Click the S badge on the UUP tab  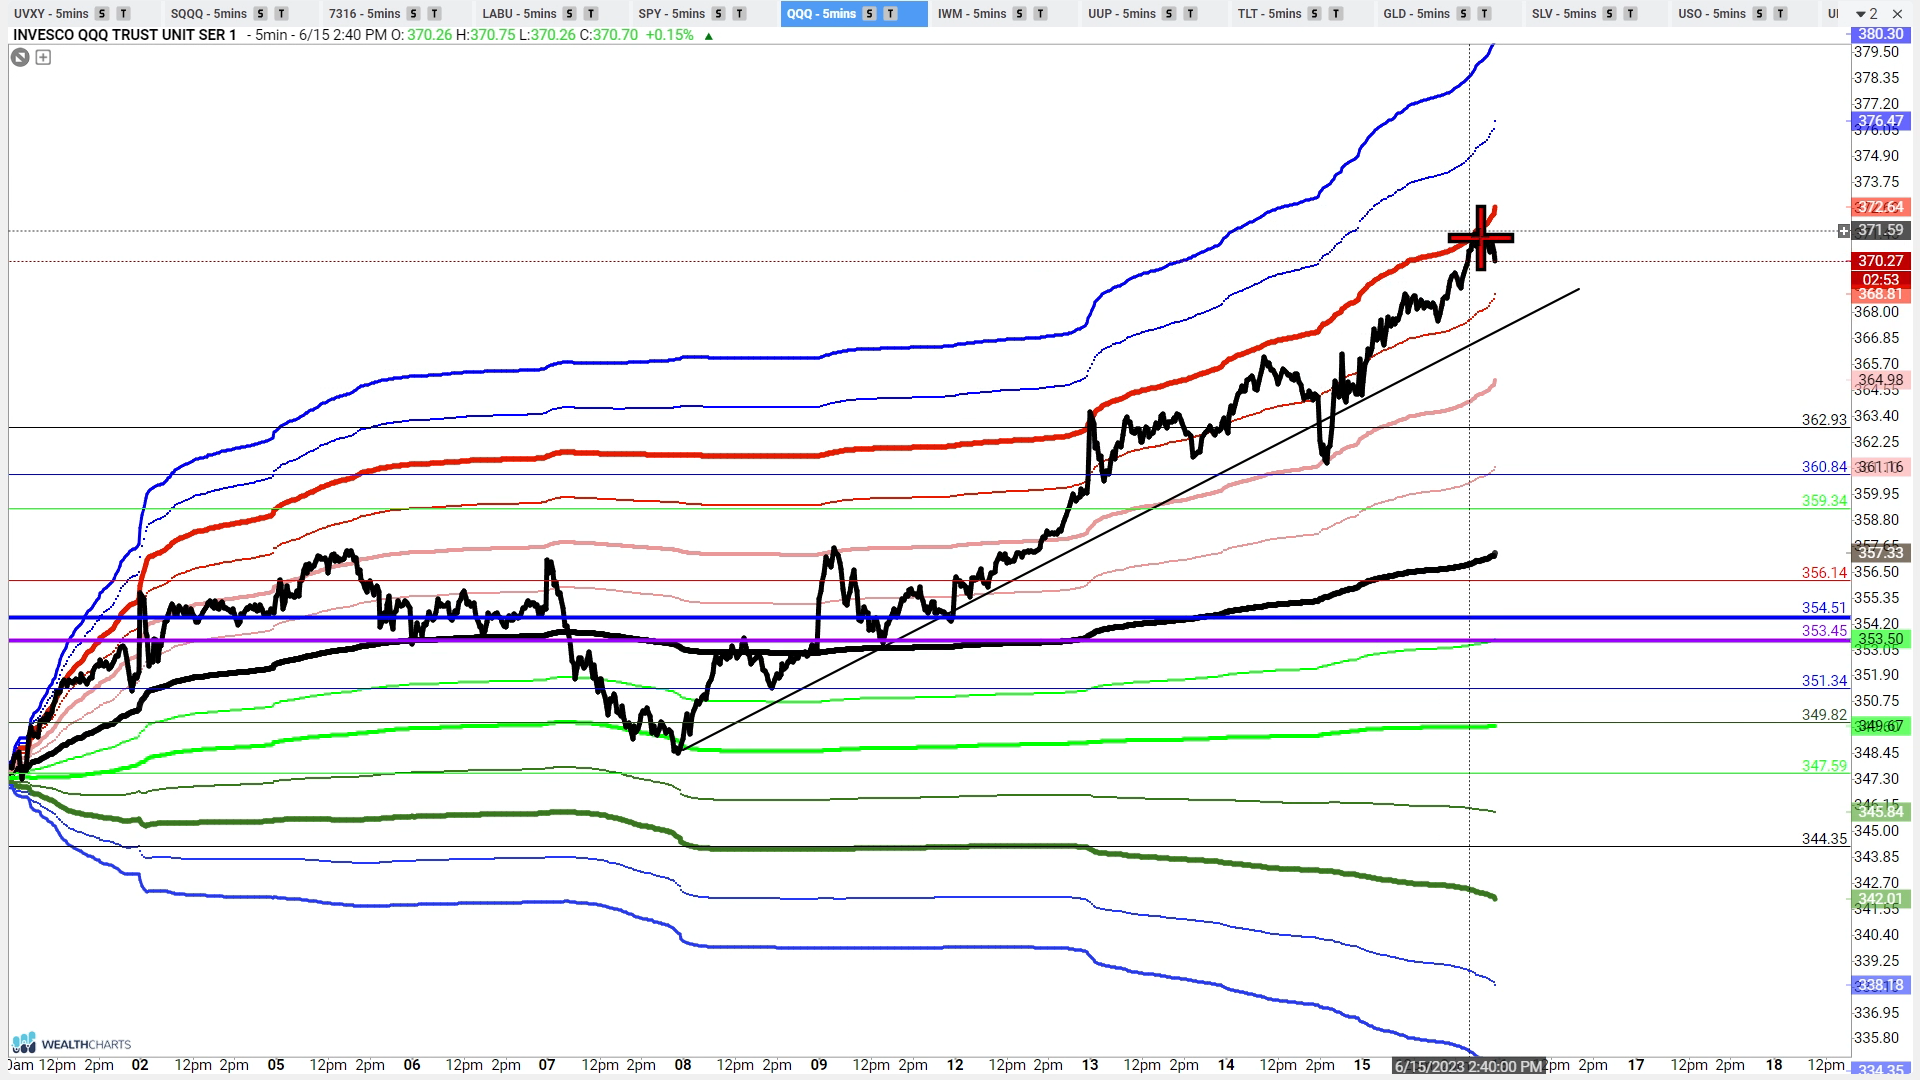click(1169, 14)
